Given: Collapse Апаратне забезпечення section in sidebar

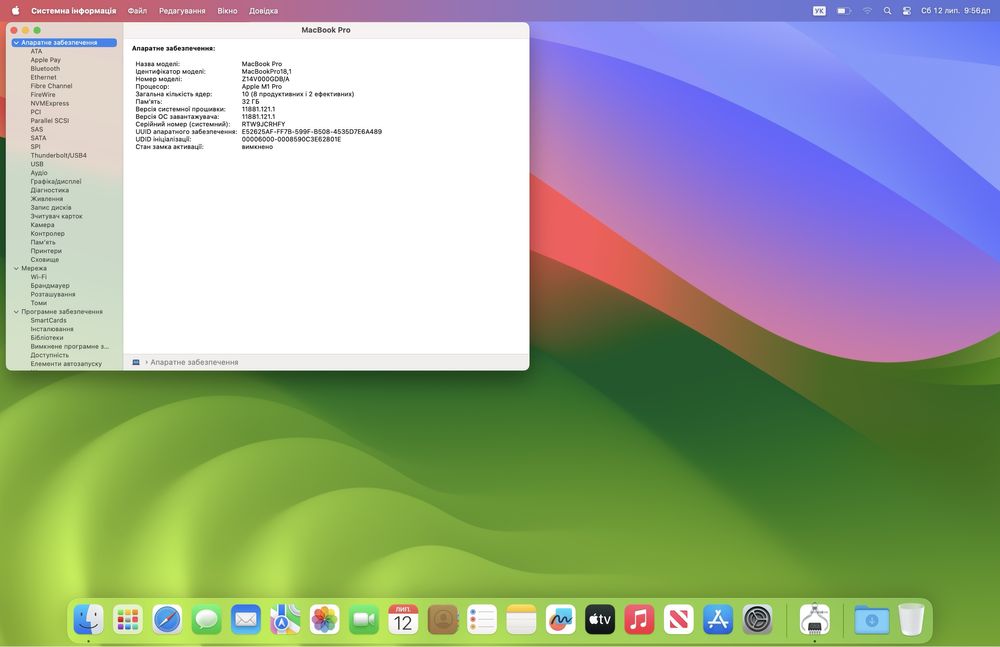Looking at the screenshot, I should coord(16,43).
